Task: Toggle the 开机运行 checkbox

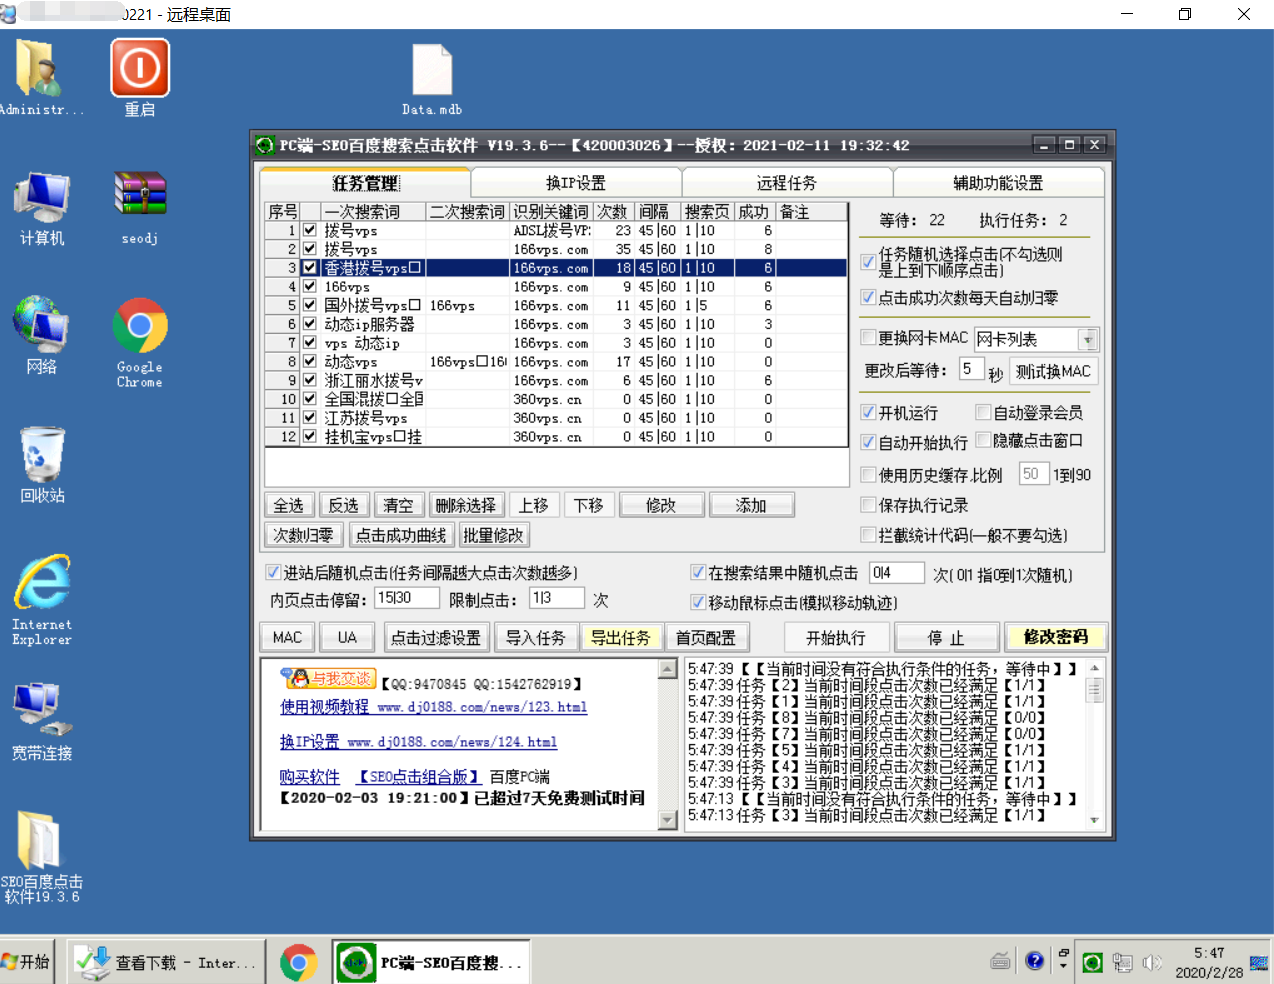Action: pyautogui.click(x=868, y=413)
